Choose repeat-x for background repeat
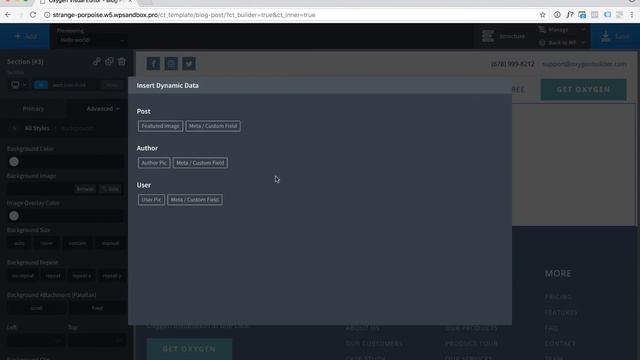 pyautogui.click(x=81, y=276)
